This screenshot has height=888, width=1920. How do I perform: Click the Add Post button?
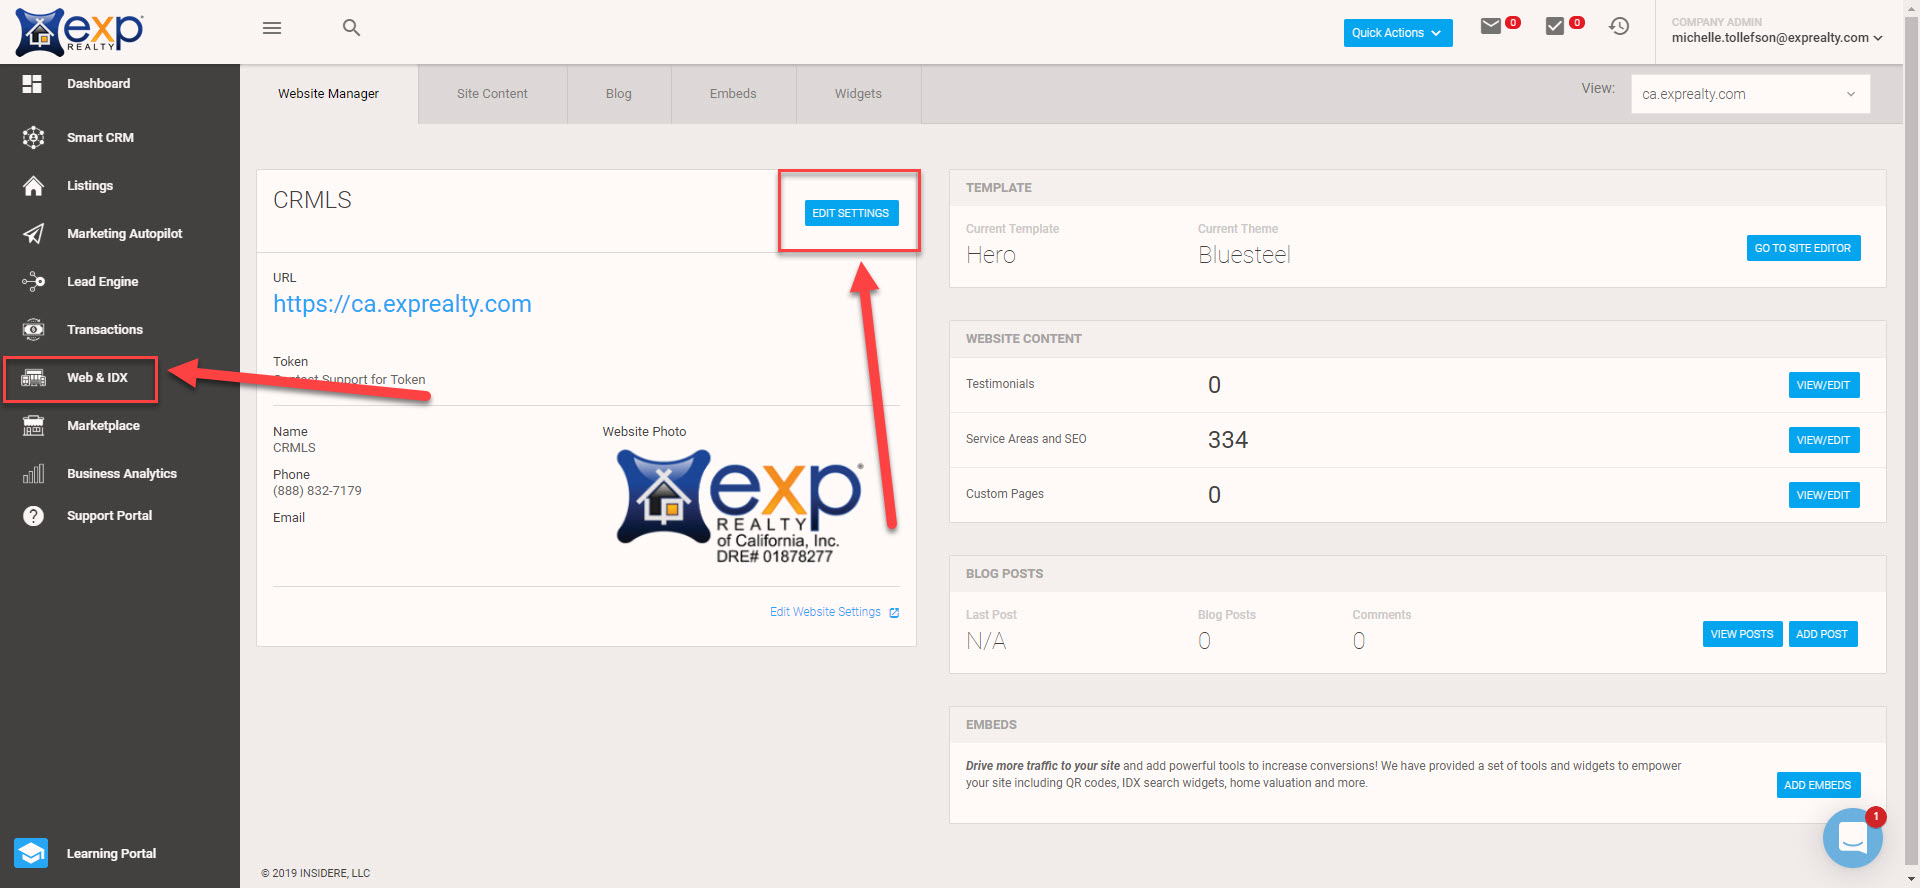[1822, 634]
